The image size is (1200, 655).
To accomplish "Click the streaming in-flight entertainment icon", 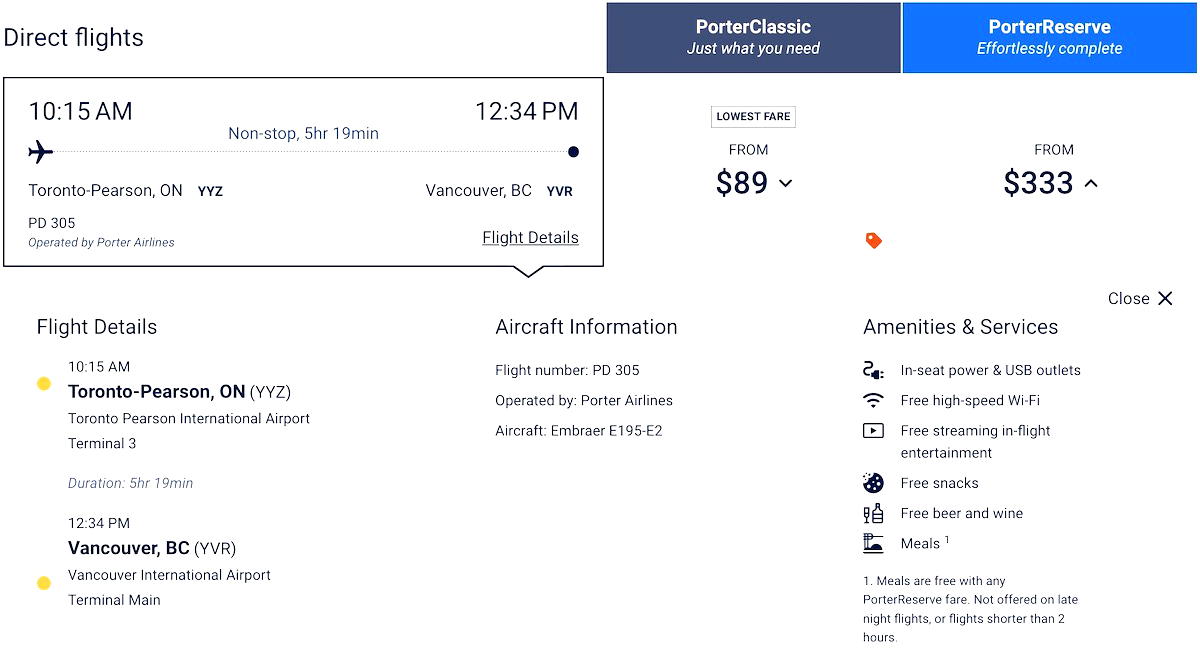I will [x=874, y=430].
